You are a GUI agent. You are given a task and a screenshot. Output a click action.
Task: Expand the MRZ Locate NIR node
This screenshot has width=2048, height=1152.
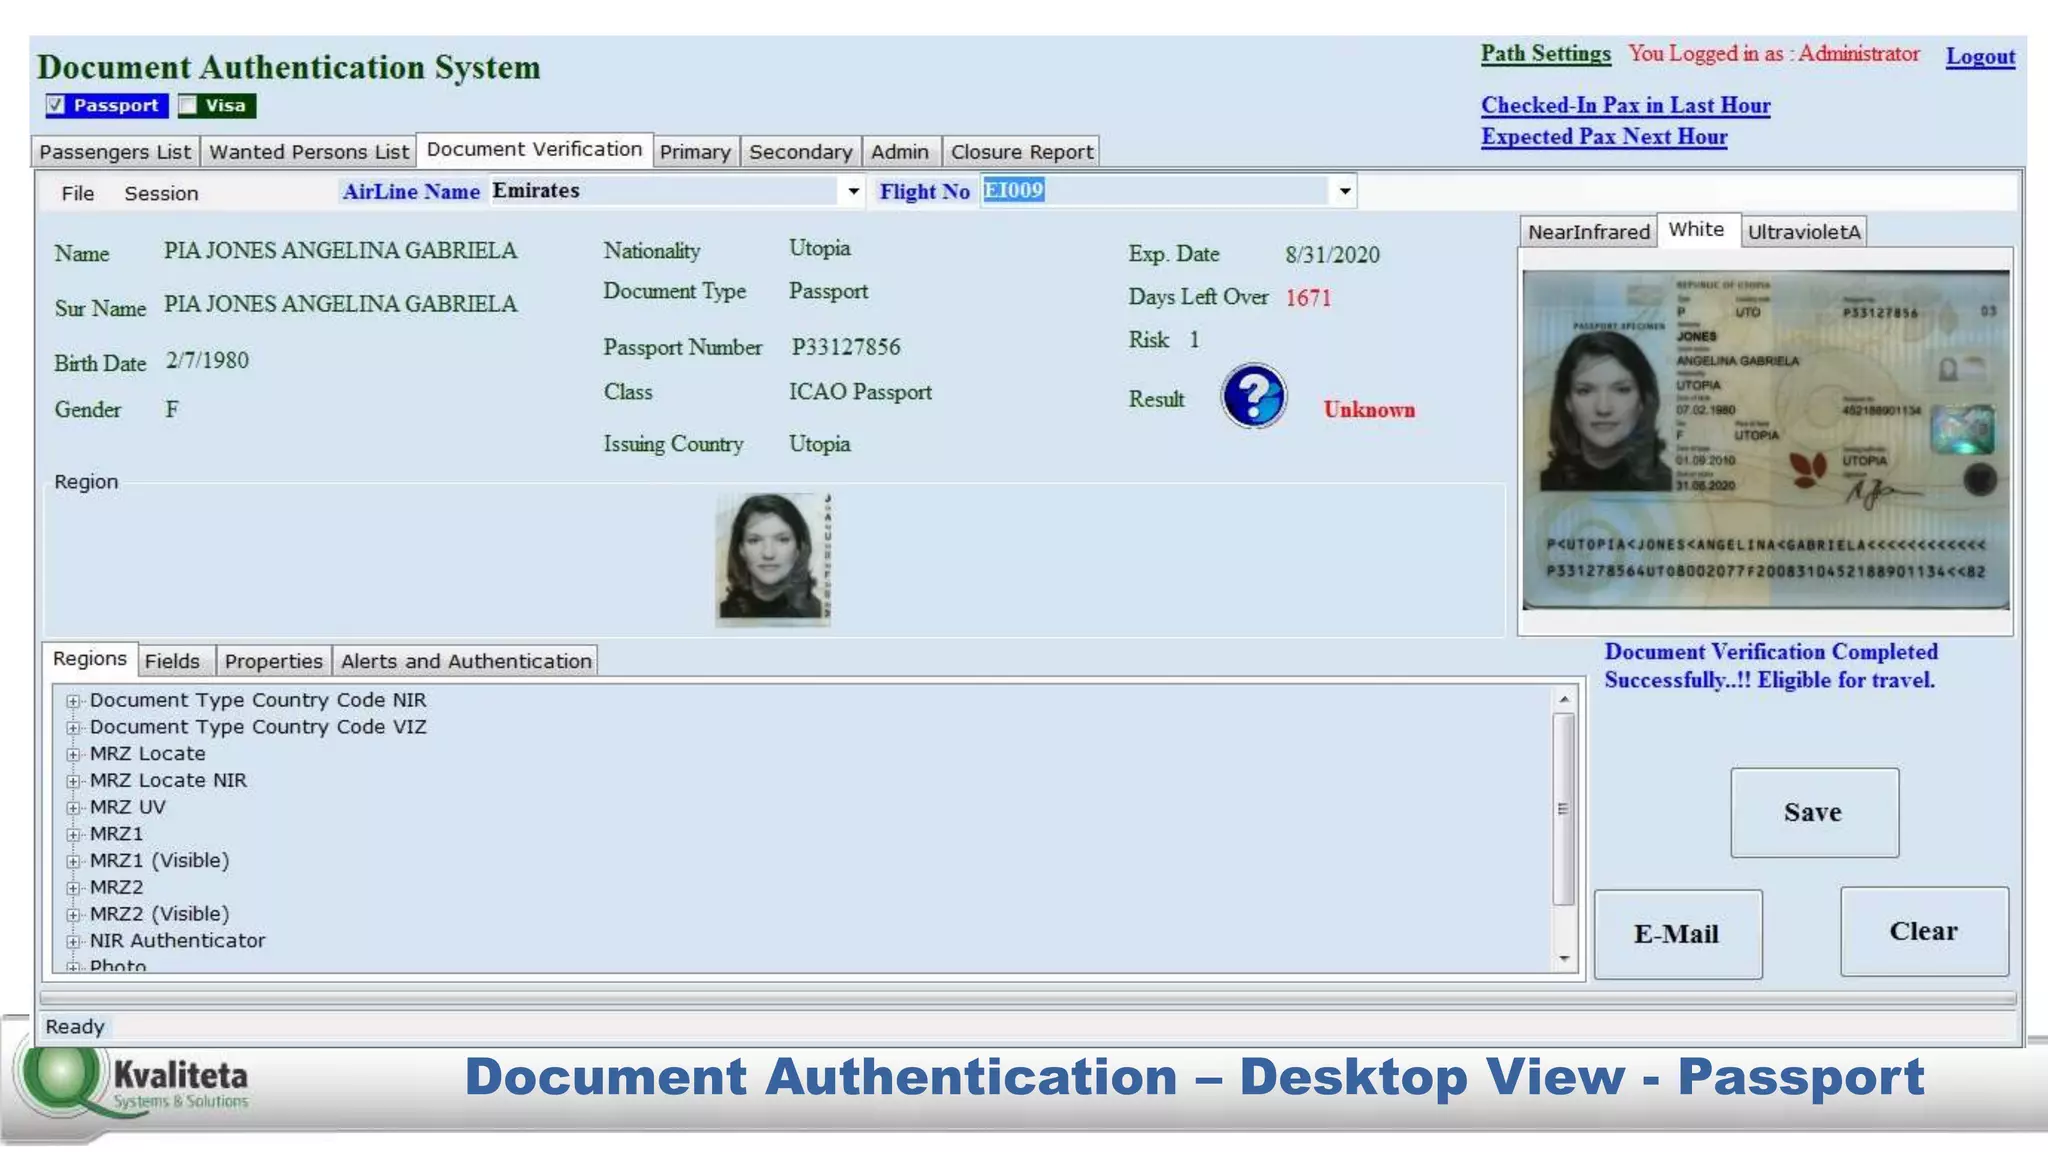click(73, 781)
